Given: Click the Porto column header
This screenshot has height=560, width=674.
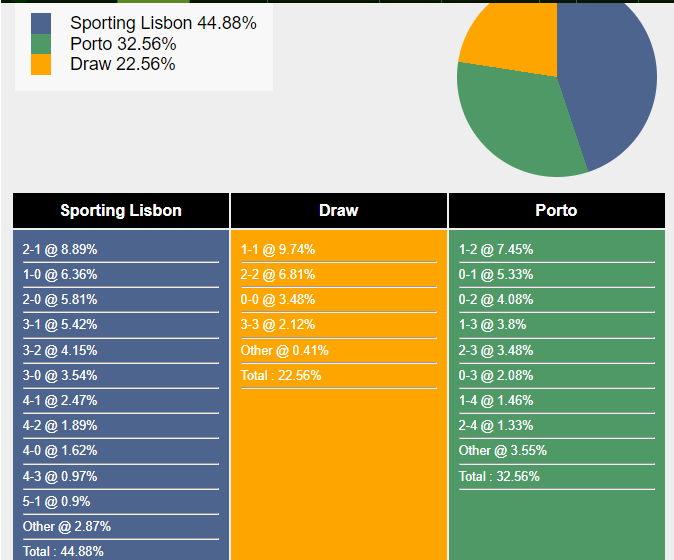Looking at the screenshot, I should tap(556, 210).
